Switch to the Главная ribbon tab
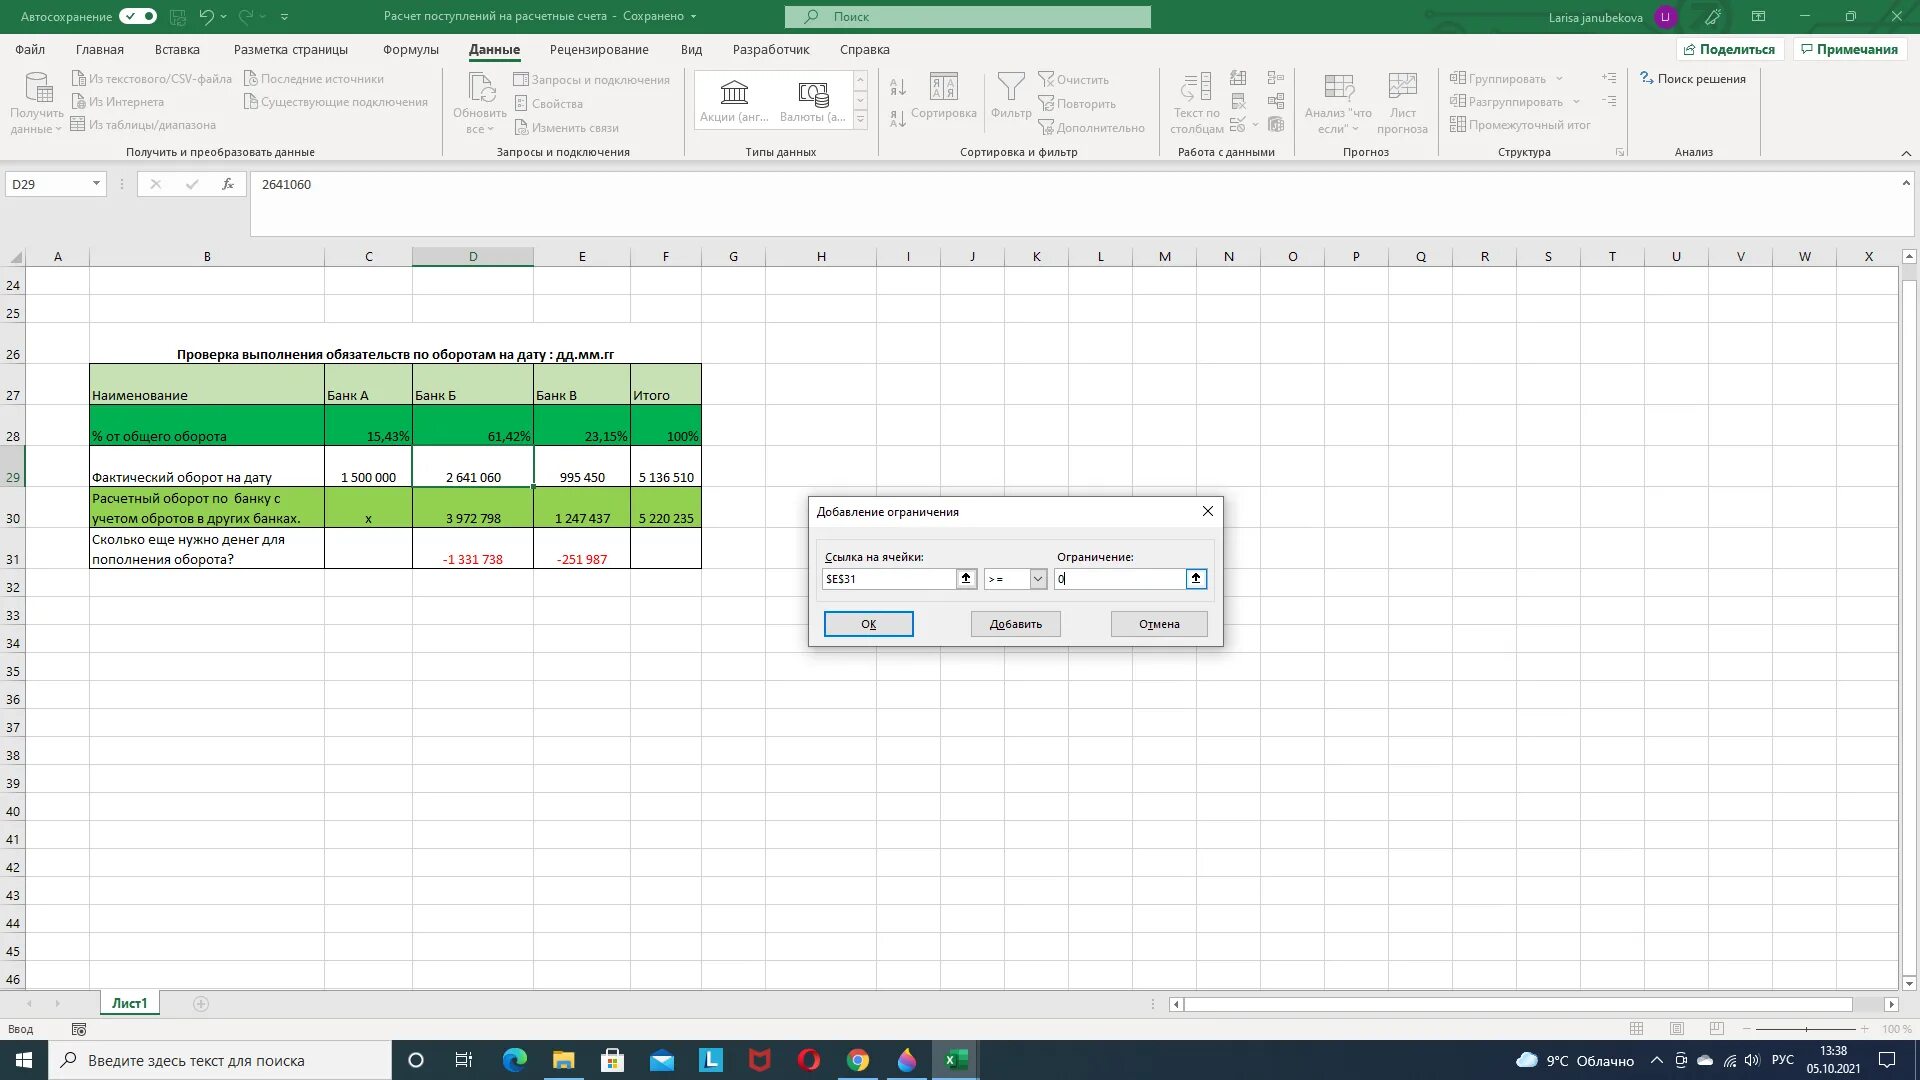This screenshot has width=1920, height=1080. click(100, 49)
